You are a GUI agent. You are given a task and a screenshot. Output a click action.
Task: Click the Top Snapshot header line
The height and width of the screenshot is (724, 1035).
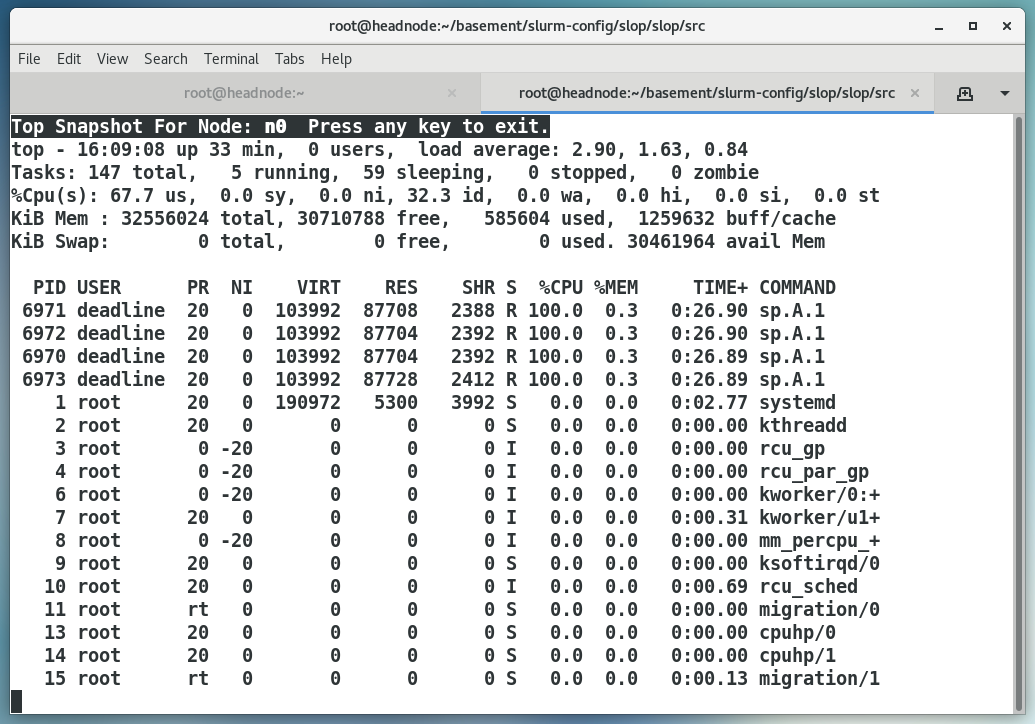pyautogui.click(x=280, y=127)
